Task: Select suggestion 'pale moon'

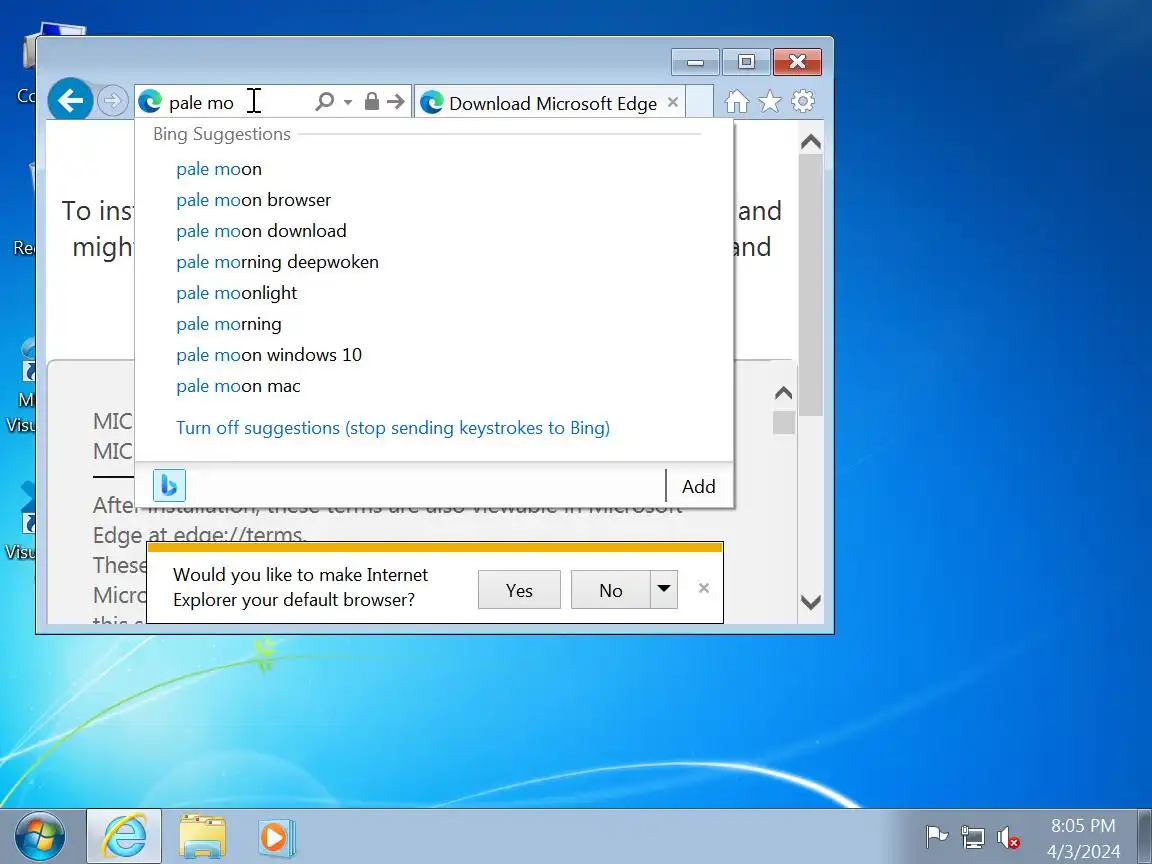Action: tap(433, 169)
